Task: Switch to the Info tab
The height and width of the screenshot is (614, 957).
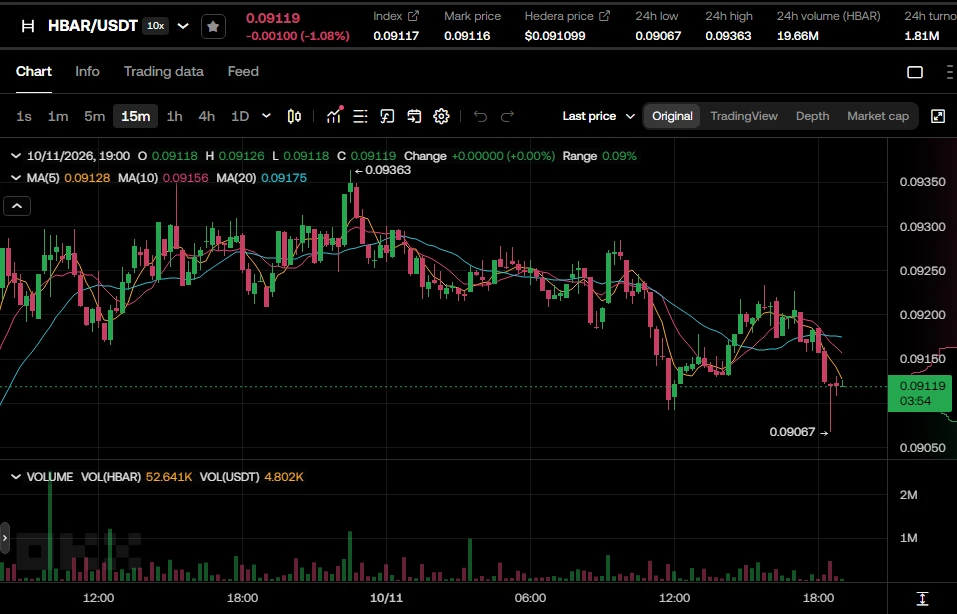Action: point(87,71)
